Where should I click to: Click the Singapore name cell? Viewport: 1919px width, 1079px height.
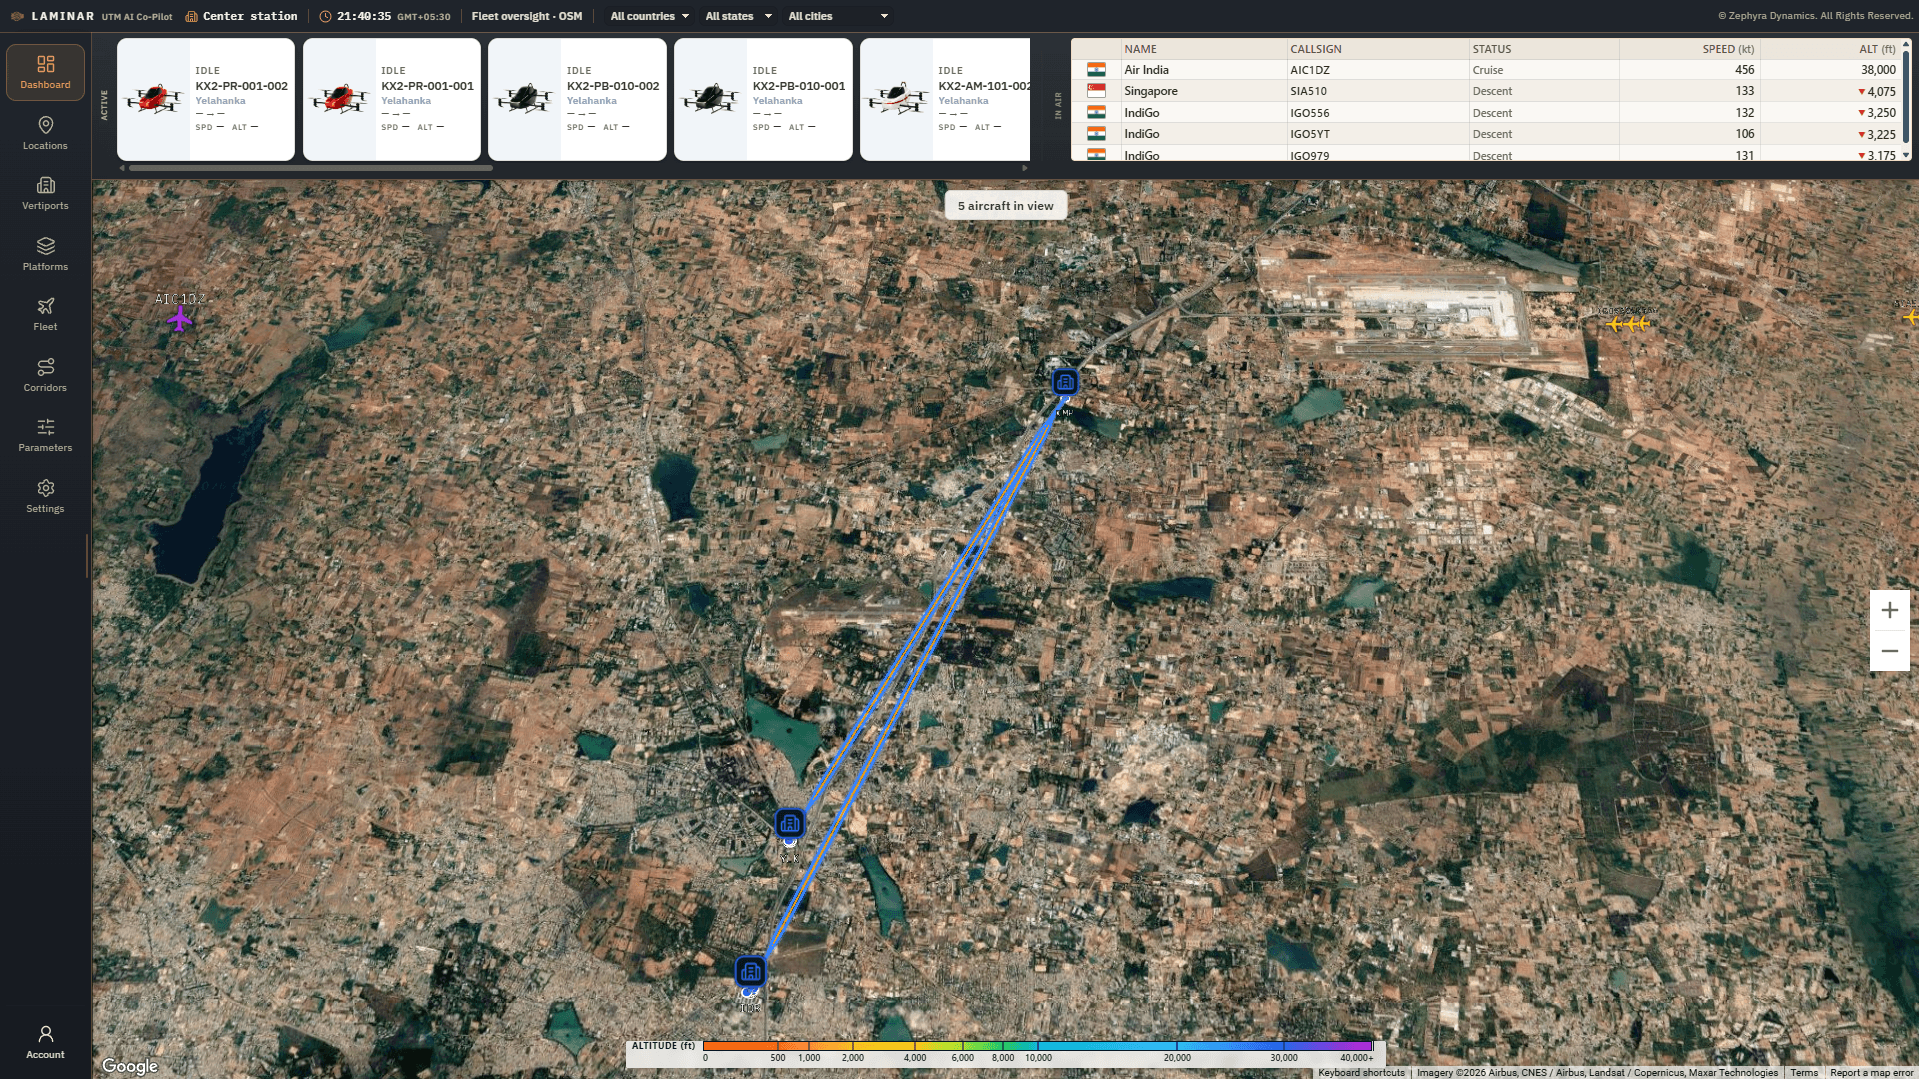(1150, 91)
